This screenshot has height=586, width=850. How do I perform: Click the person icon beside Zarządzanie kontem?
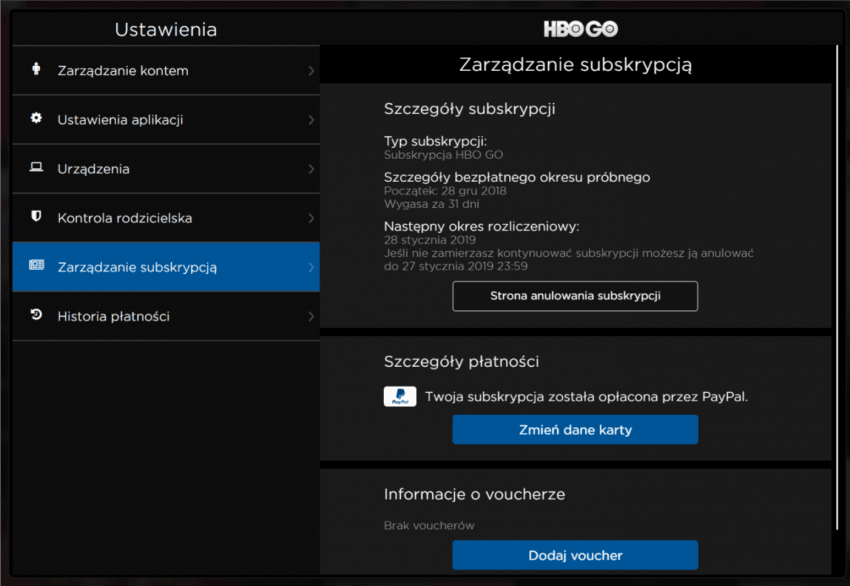(36, 69)
